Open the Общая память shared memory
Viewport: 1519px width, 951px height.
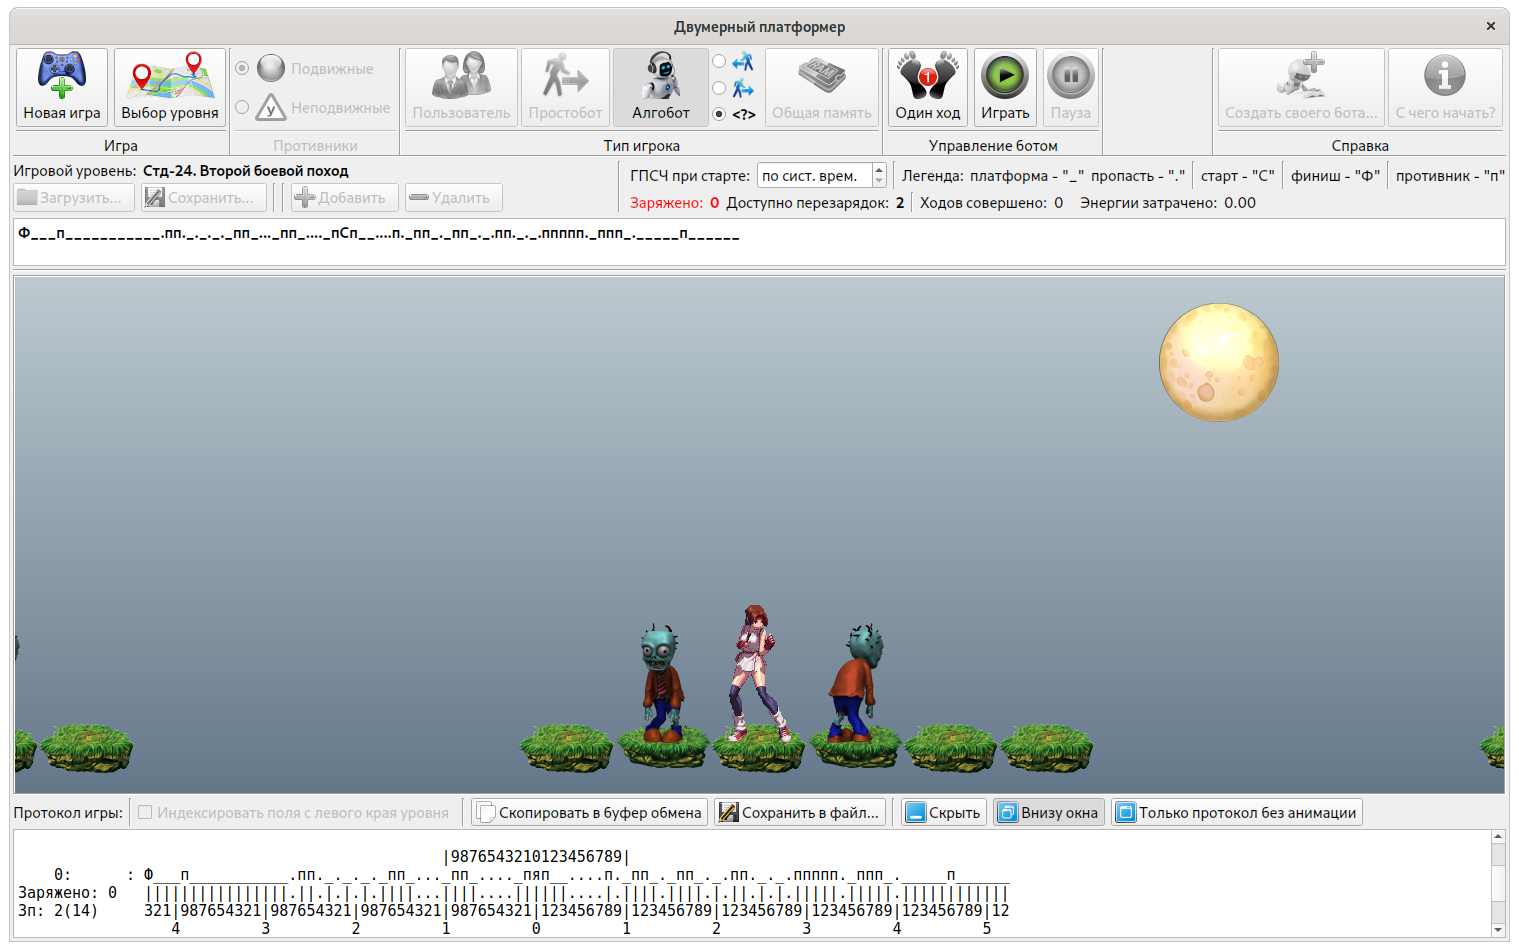pyautogui.click(x=822, y=87)
